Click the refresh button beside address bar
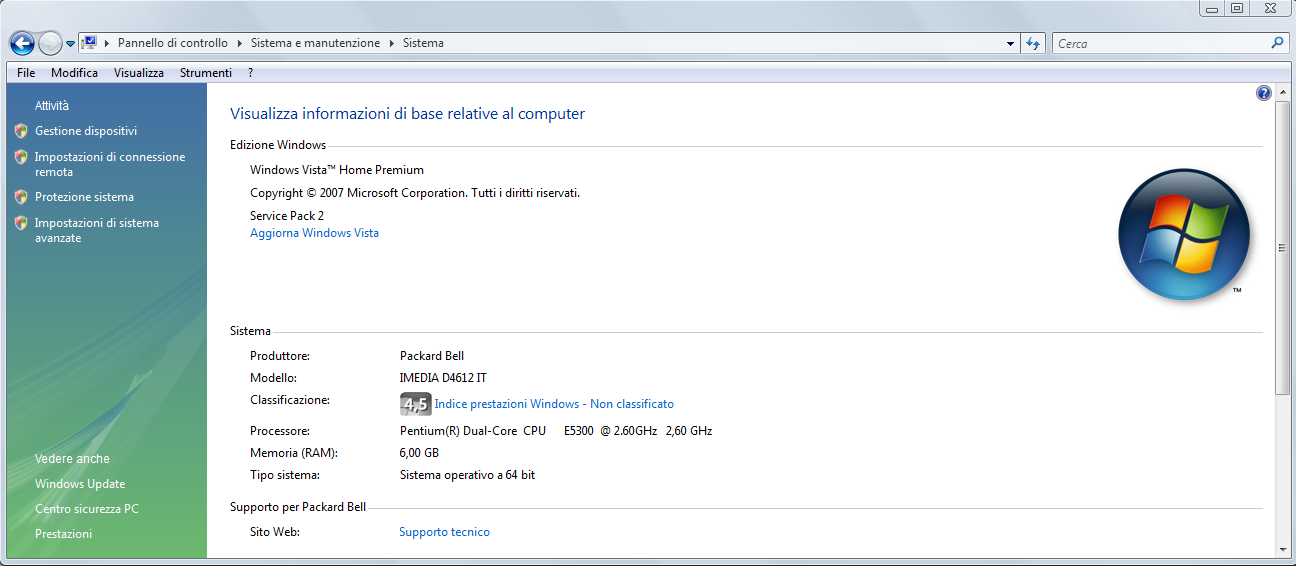The image size is (1296, 566). click(x=1033, y=43)
